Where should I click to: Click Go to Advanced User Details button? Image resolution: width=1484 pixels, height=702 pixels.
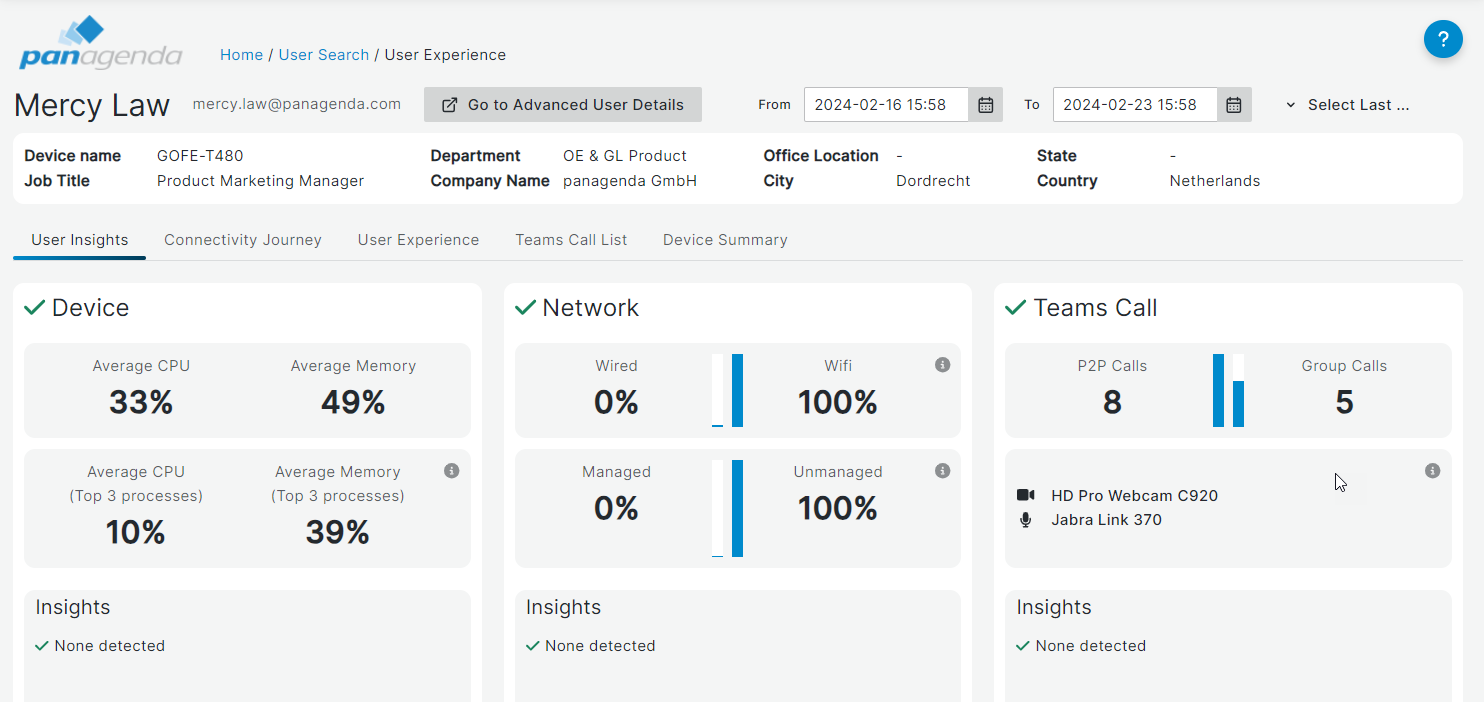[x=563, y=105]
